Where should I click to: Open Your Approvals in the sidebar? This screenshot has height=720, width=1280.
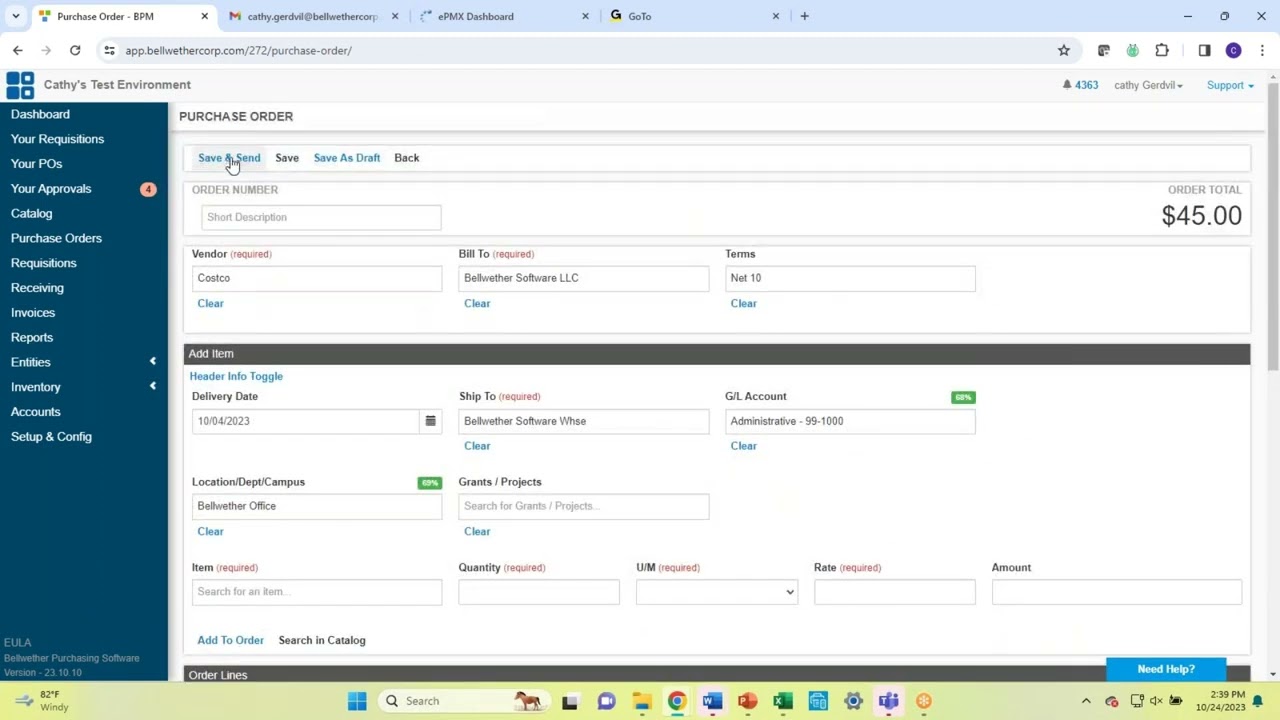click(51, 188)
